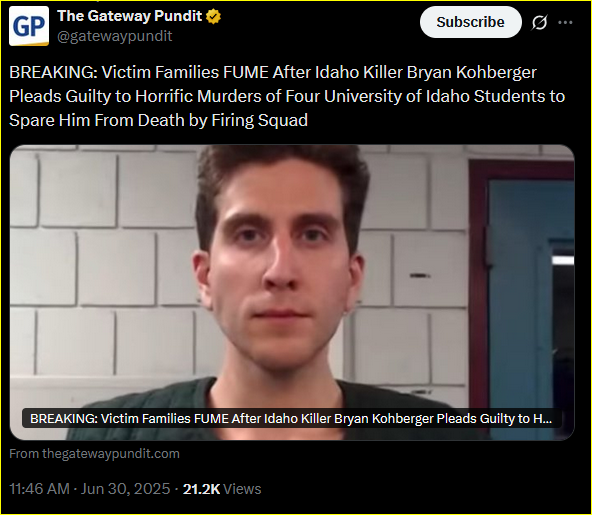Screen dimensions: 592x515
Task: Click the Bryan Kohberger name in post text
Action: (472, 72)
